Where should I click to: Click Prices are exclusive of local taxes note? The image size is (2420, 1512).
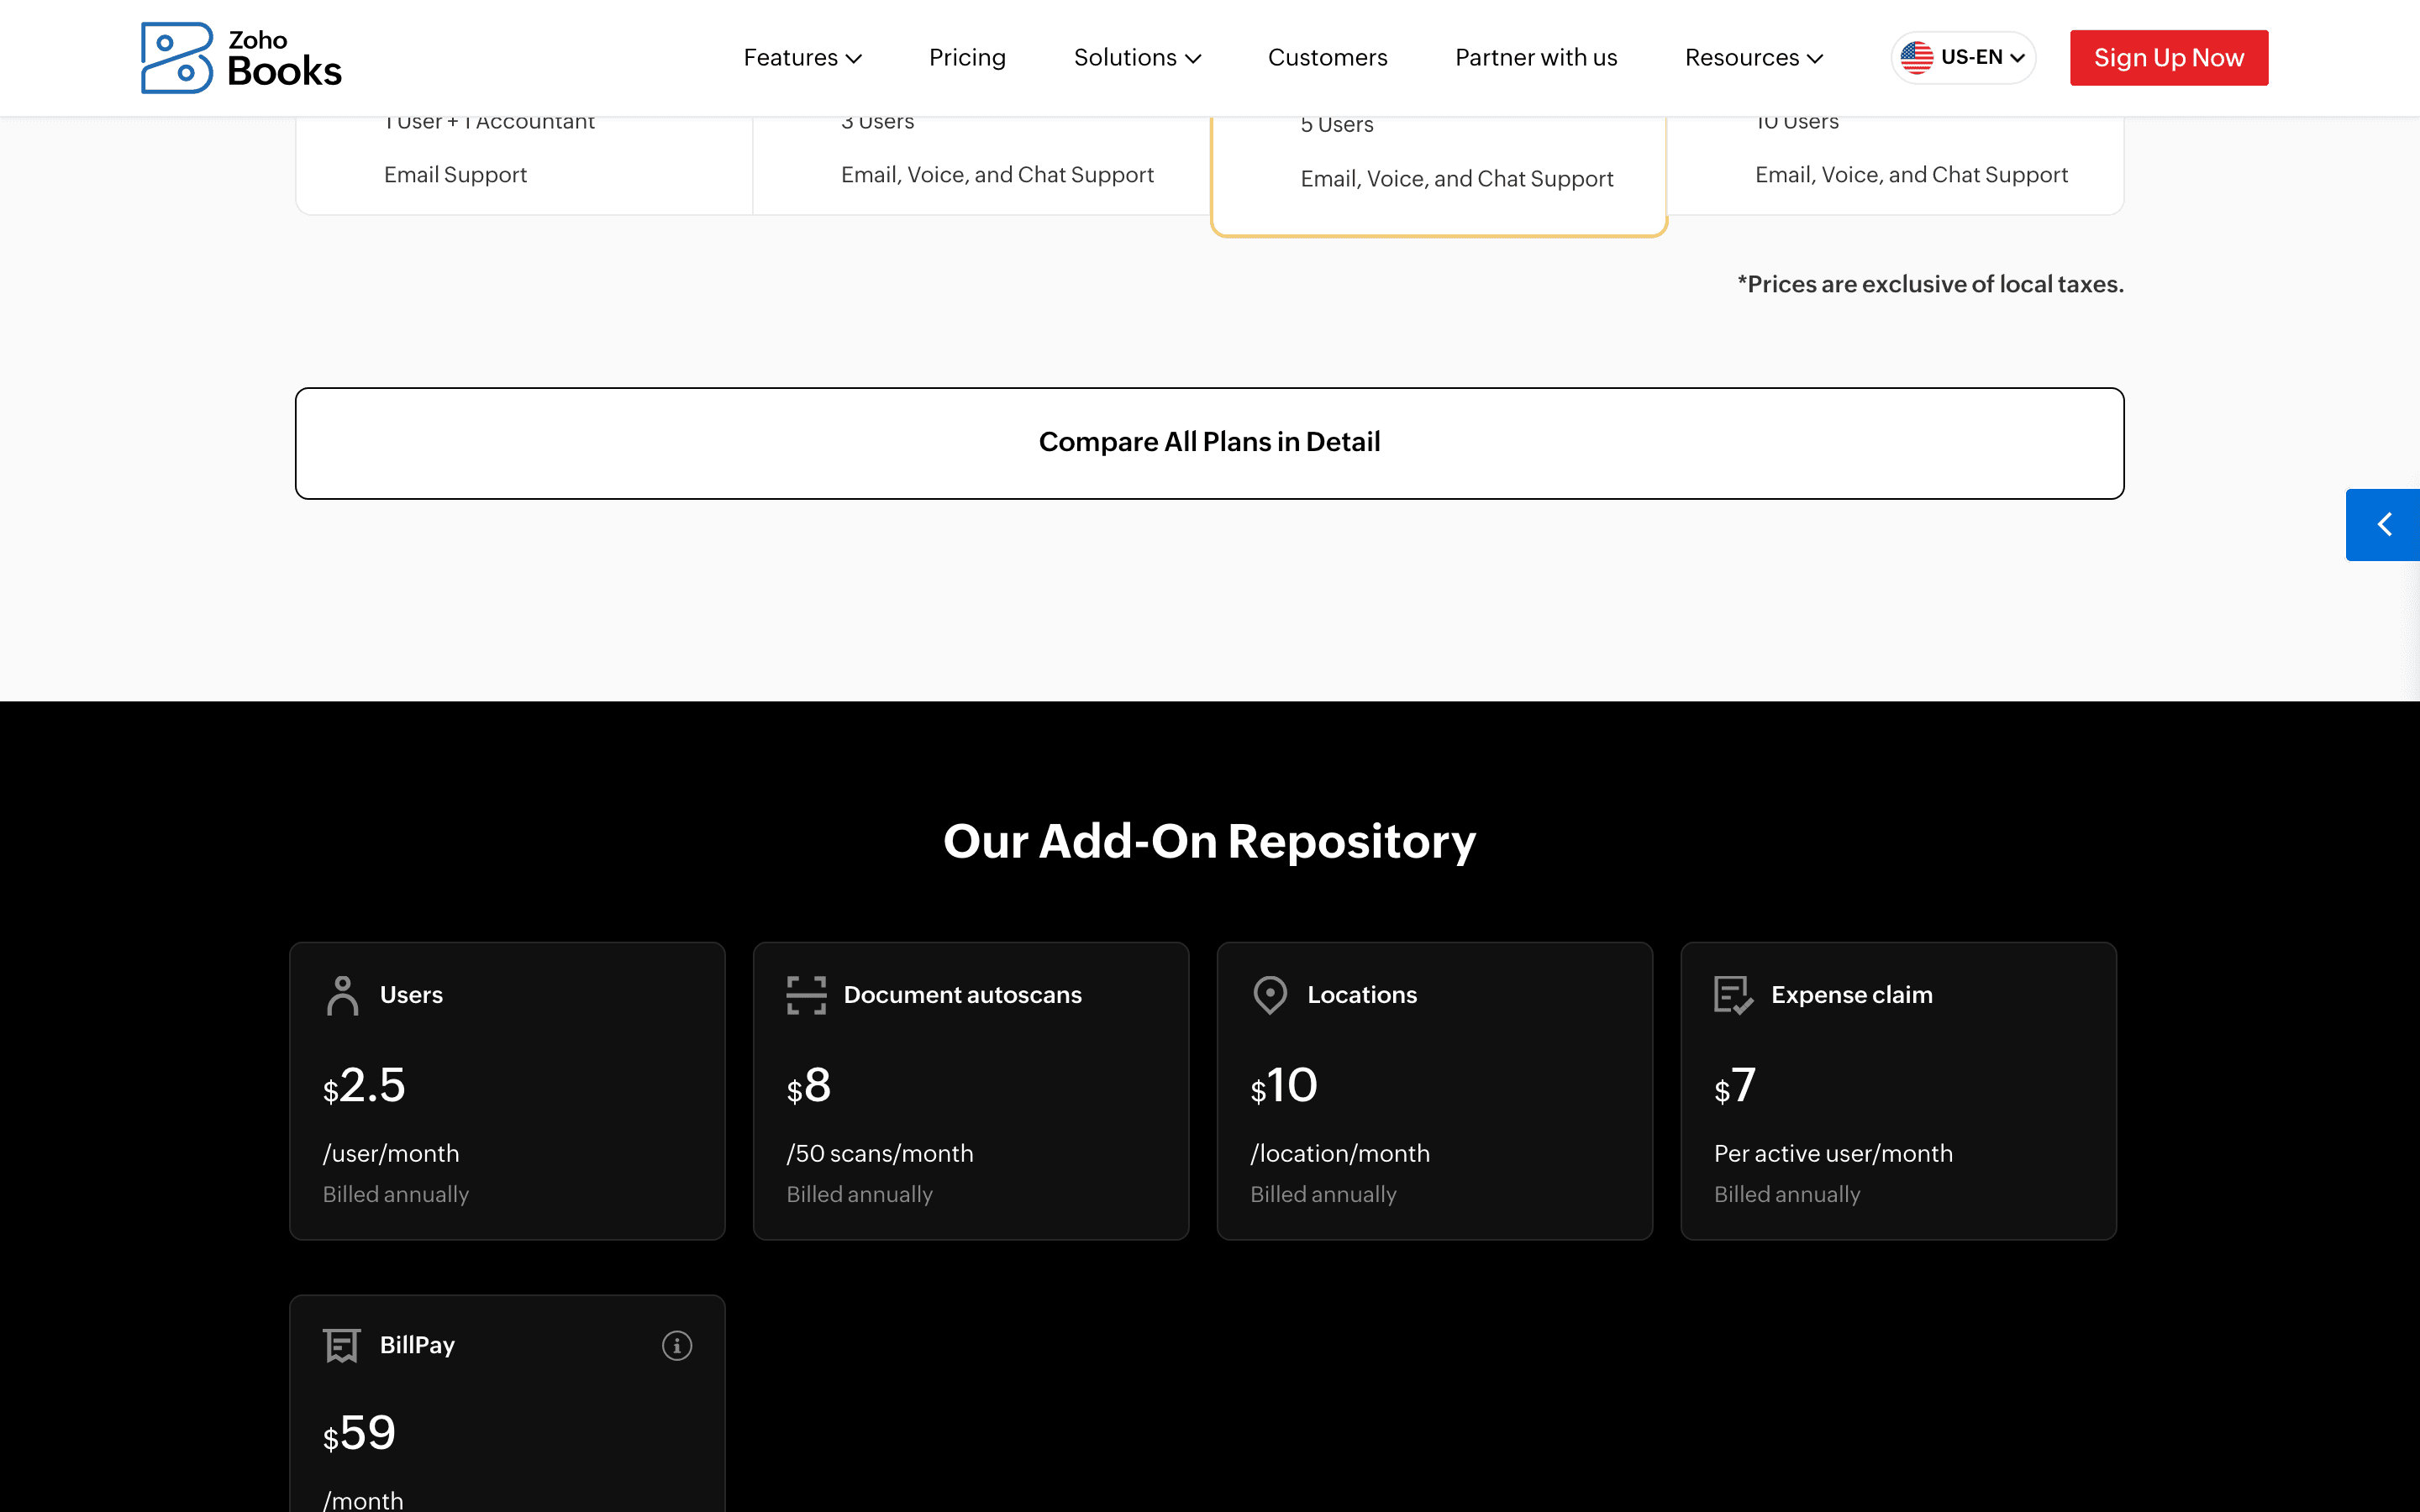[1930, 284]
